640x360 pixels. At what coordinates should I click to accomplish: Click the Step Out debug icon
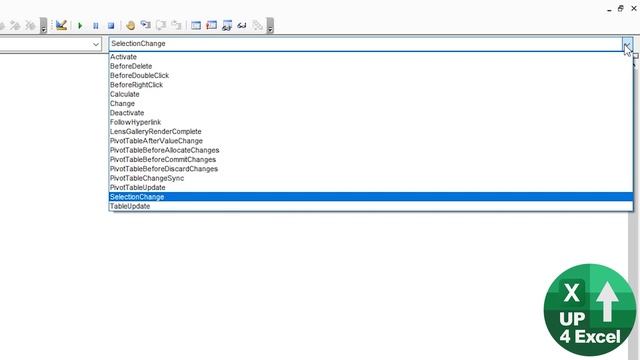coord(176,25)
